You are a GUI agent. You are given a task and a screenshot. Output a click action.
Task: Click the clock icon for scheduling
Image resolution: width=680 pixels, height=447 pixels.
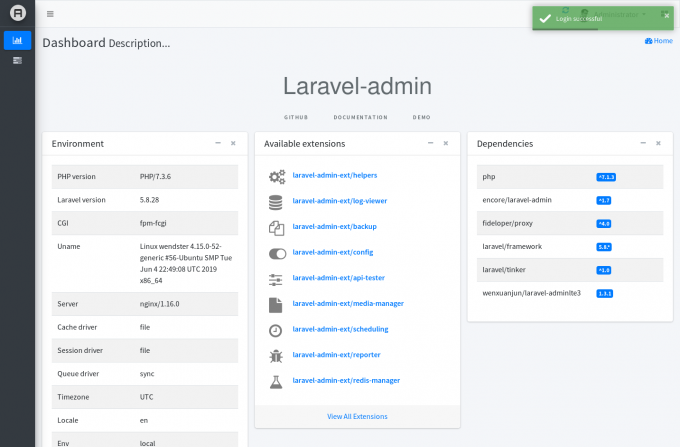275,331
